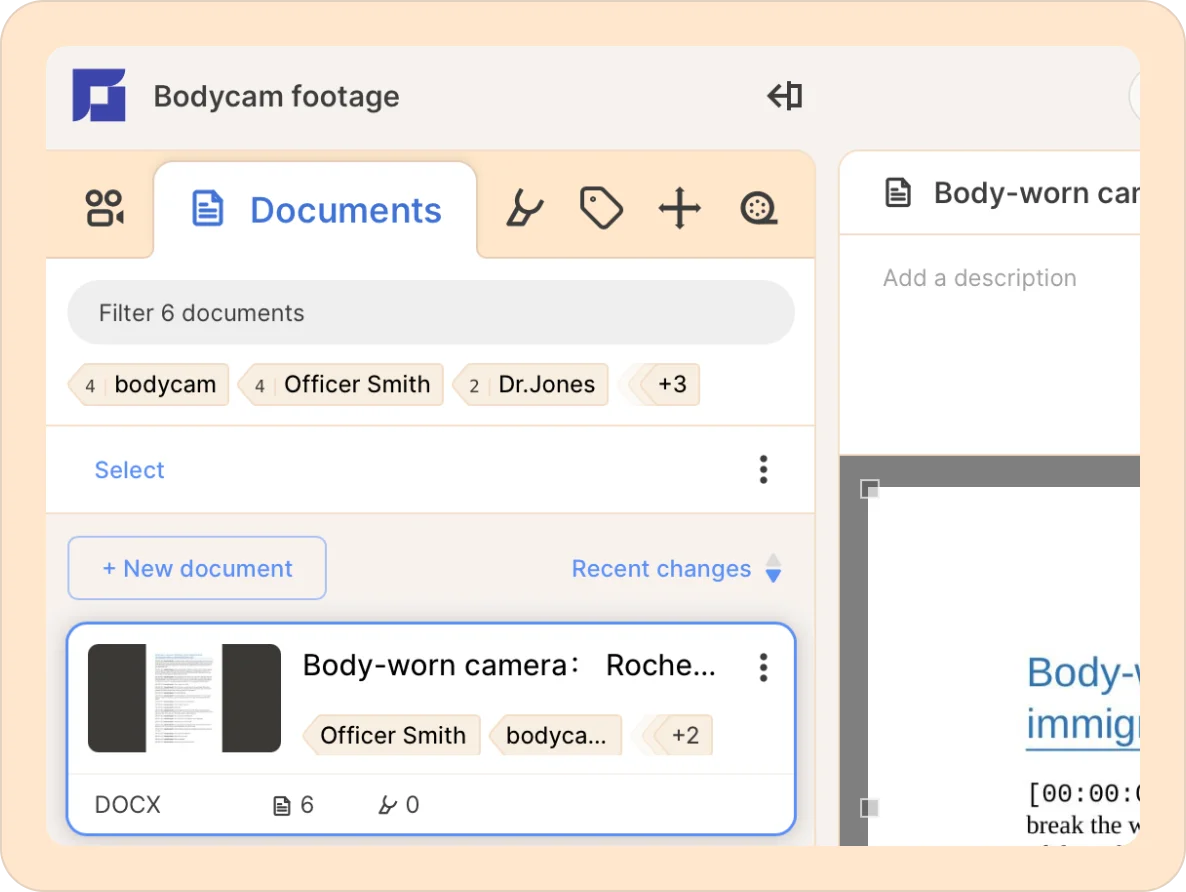
Task: Click the Select link
Action: (x=129, y=470)
